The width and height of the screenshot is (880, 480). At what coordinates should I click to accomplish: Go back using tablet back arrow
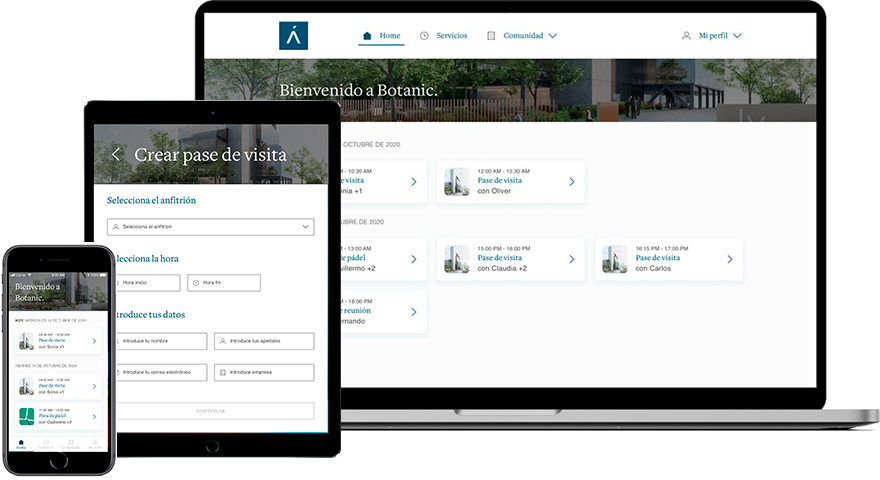(116, 155)
